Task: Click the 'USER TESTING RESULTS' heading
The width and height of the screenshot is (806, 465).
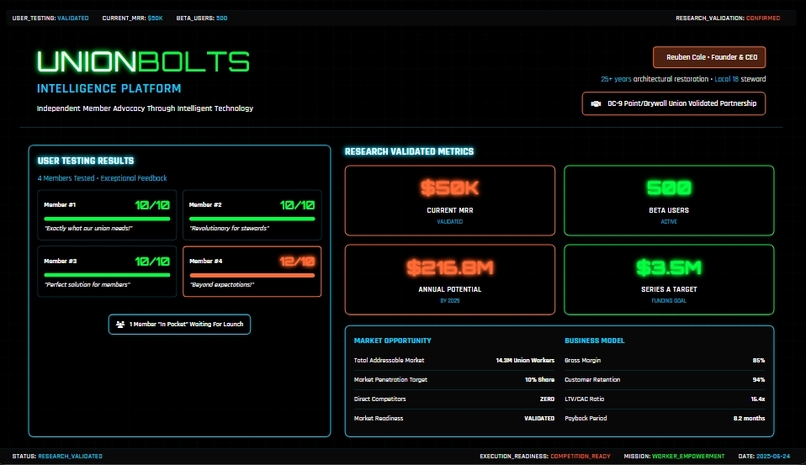Action: (85, 161)
